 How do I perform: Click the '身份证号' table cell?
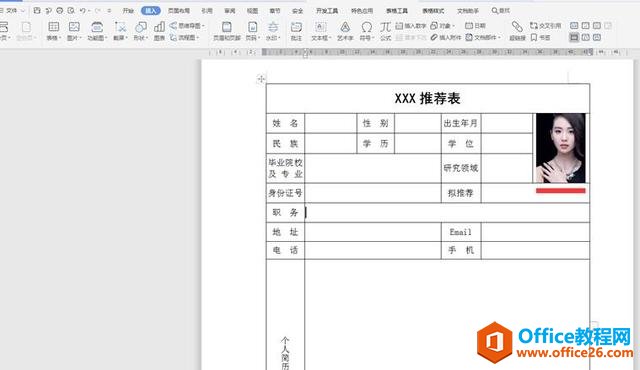click(x=285, y=193)
